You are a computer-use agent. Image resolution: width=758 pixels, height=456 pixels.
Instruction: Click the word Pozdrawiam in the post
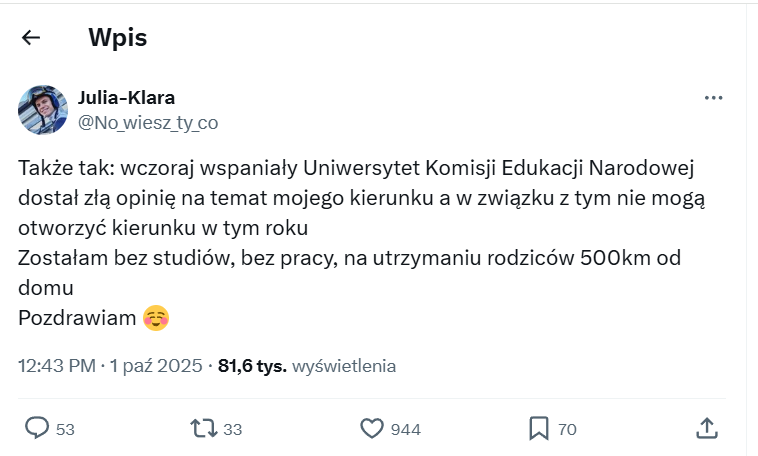point(78,318)
